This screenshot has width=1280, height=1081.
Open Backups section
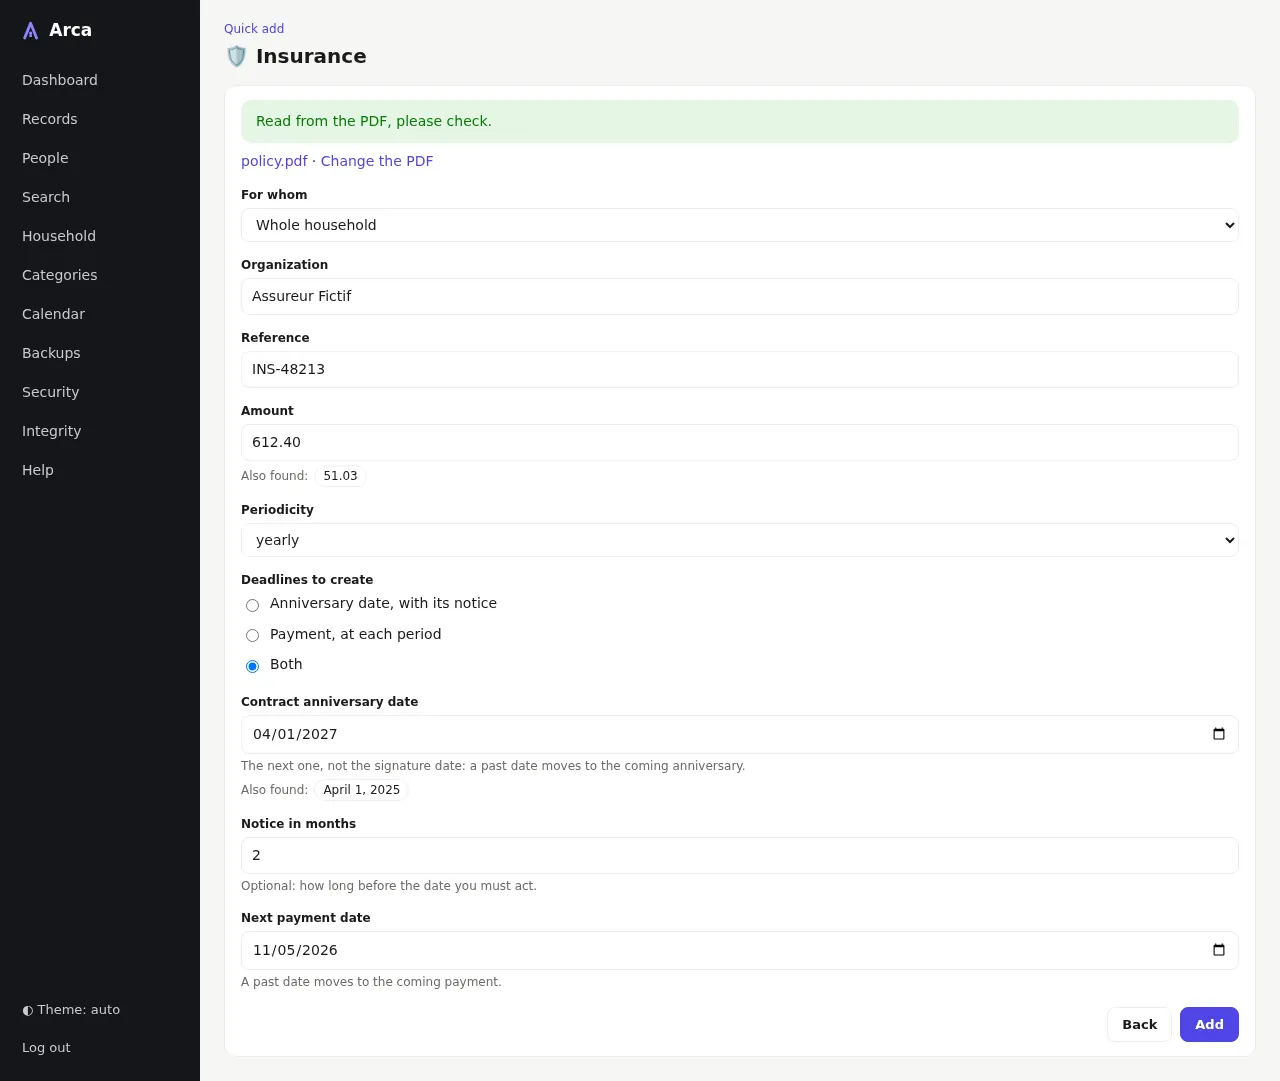(x=51, y=353)
